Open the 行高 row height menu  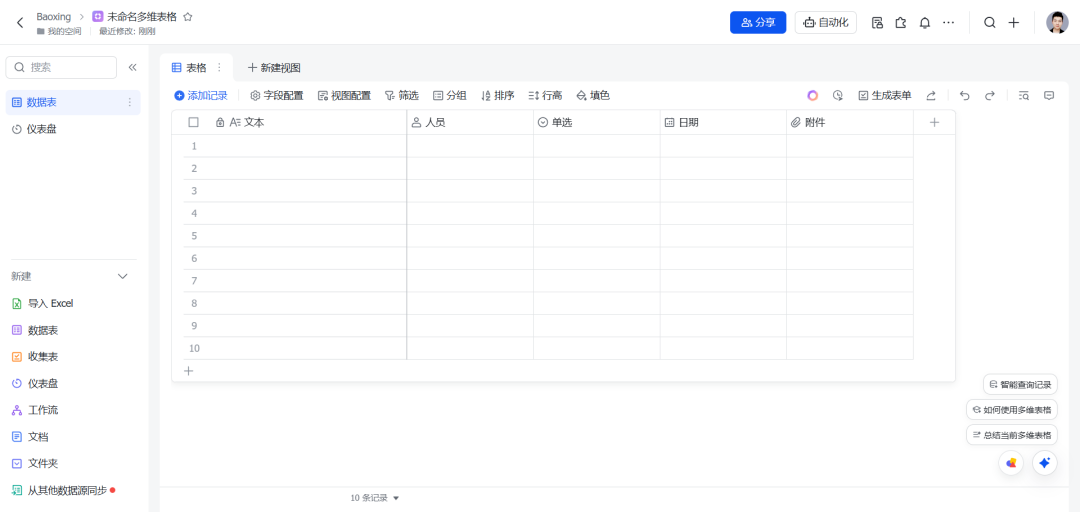click(x=545, y=96)
